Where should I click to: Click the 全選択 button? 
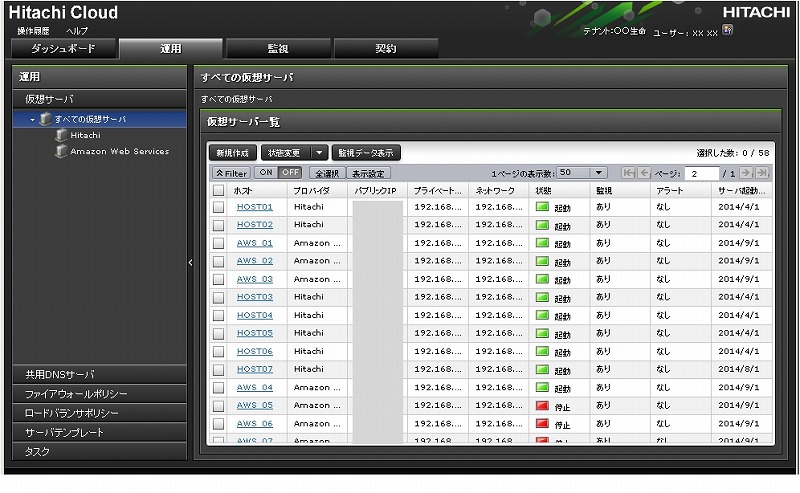click(327, 173)
